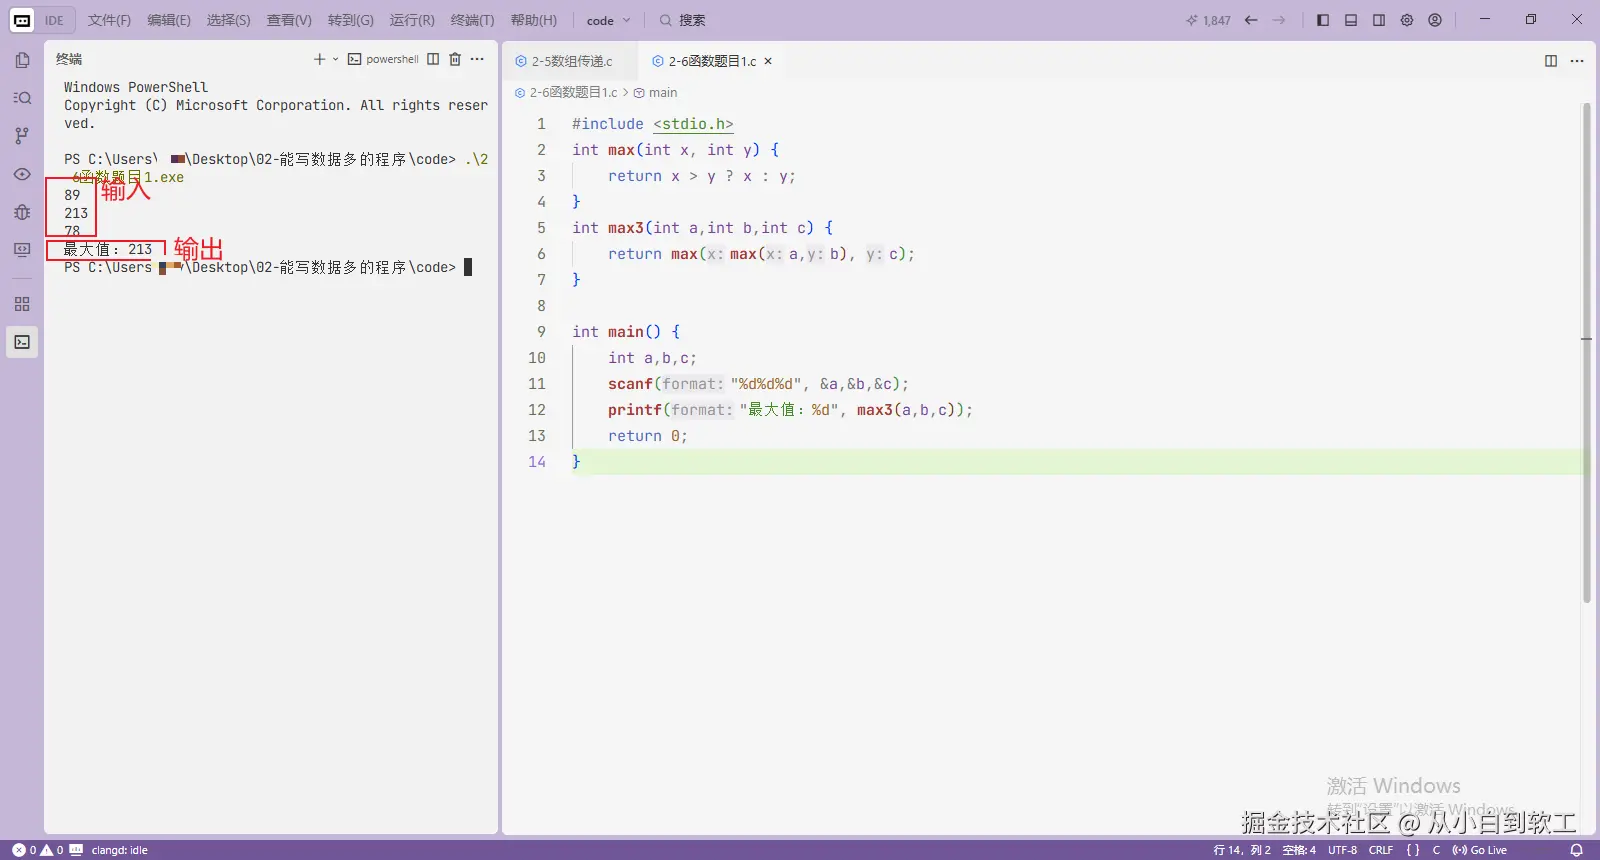Image resolution: width=1600 pixels, height=860 pixels.
Task: Close the 2-6函数题目1.c tab
Action: coord(768,61)
